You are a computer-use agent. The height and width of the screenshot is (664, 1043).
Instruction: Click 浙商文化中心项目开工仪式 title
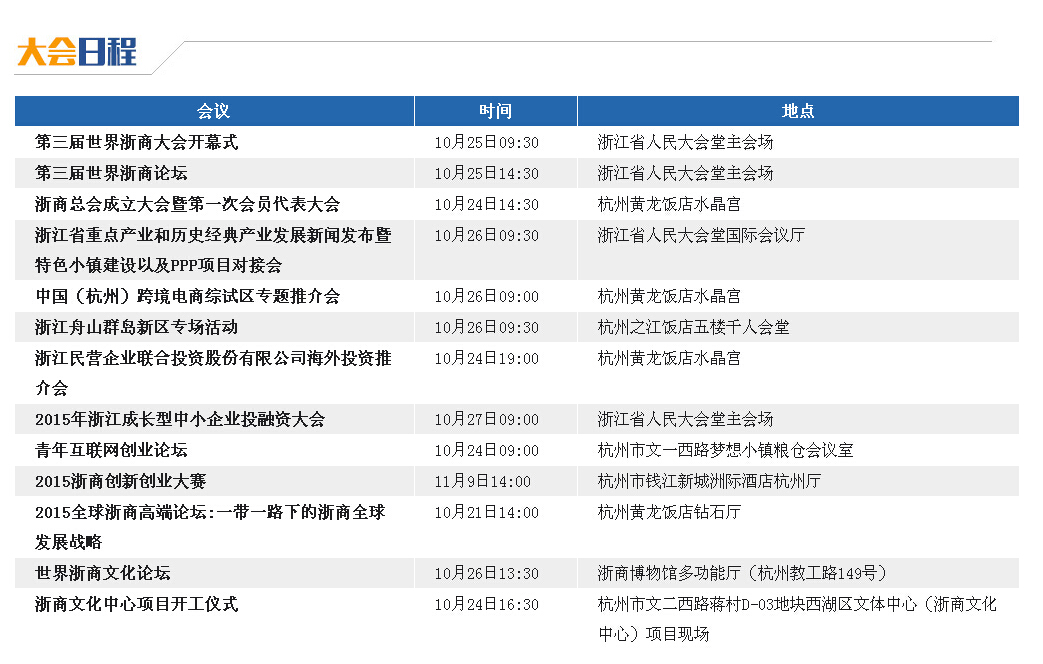click(x=137, y=604)
